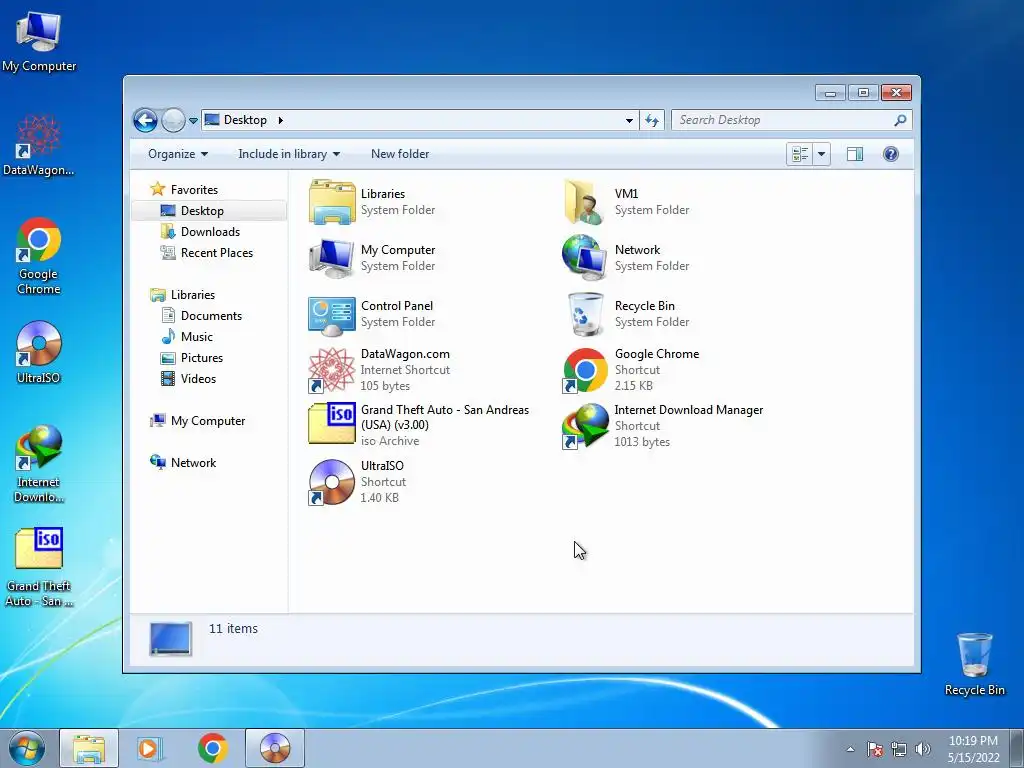Open Documents library in the navigation pane

point(211,315)
